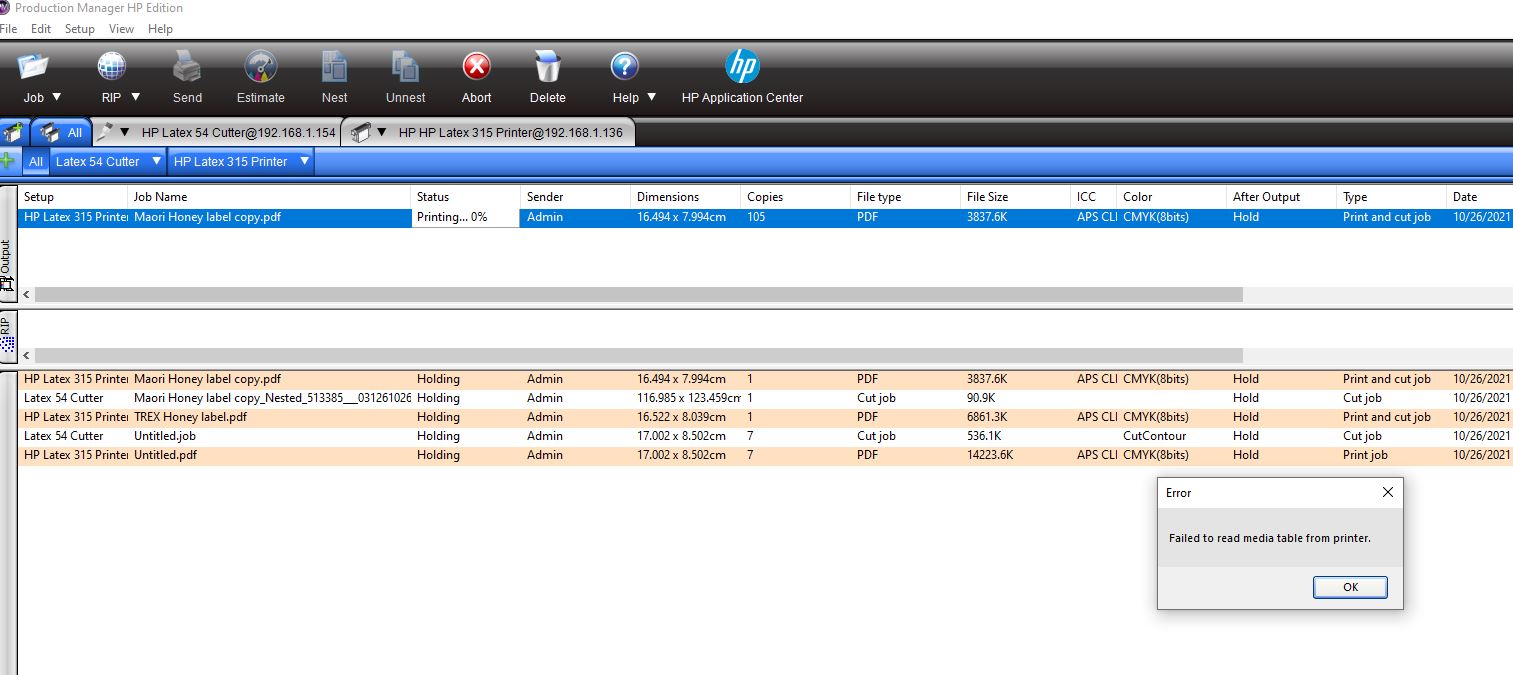Select the All filter button
Viewport: 1513px width, 675px height.
[36, 161]
